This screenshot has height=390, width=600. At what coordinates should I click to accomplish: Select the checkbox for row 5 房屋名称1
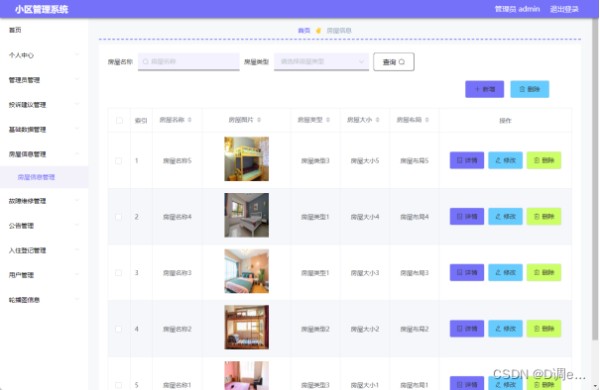coord(119,385)
